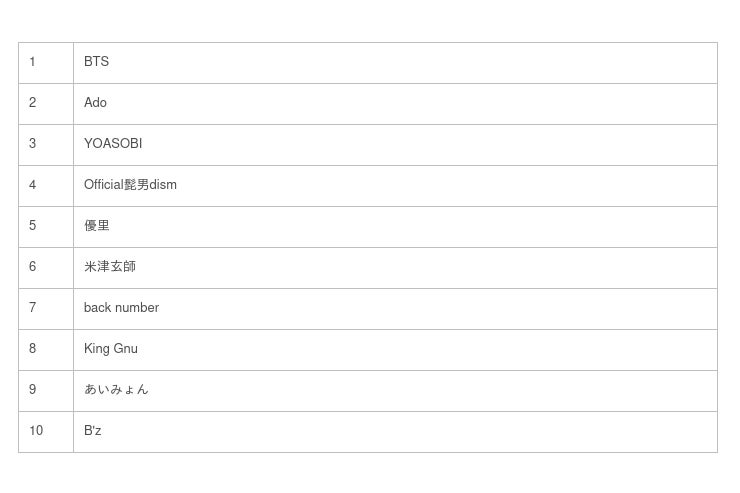740x493 pixels.
Task: Select the King Gnu cell
Action: point(111,349)
